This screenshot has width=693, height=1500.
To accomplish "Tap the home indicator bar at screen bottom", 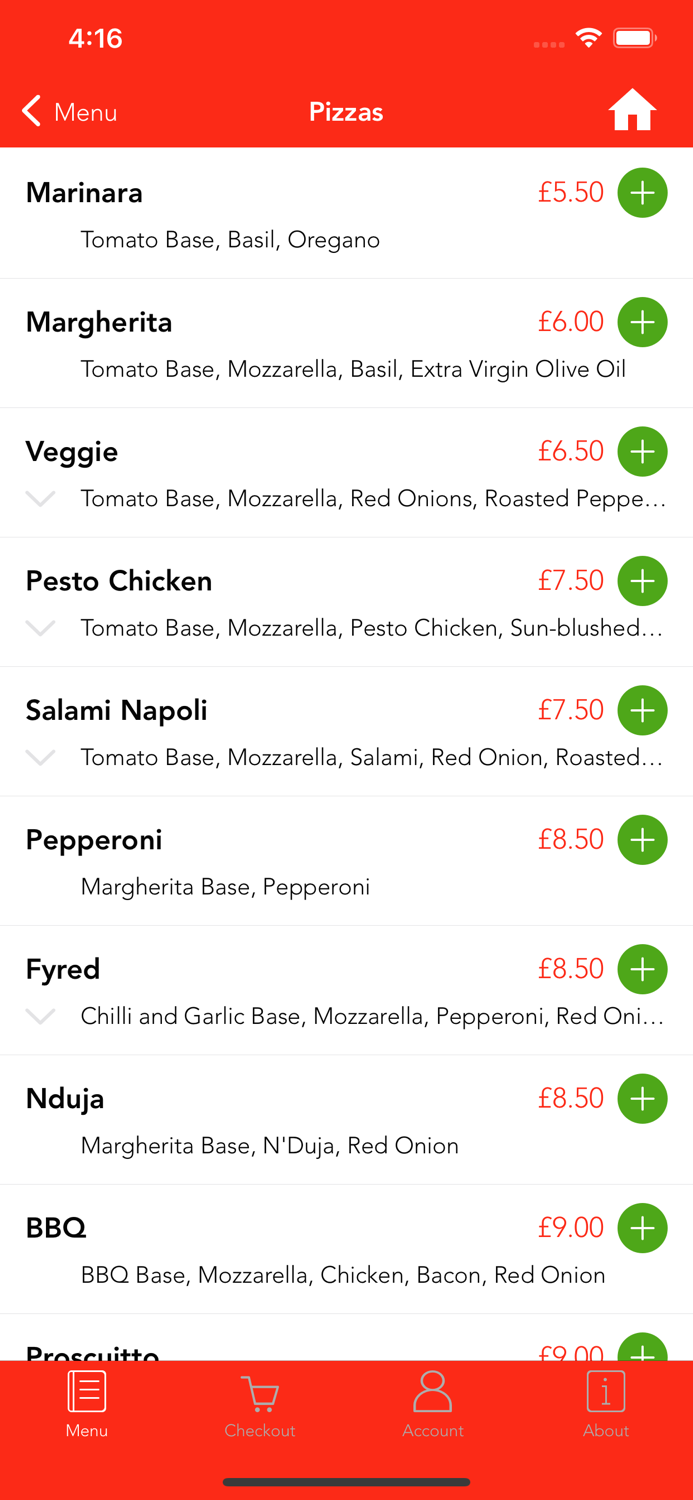I will point(346,1482).
